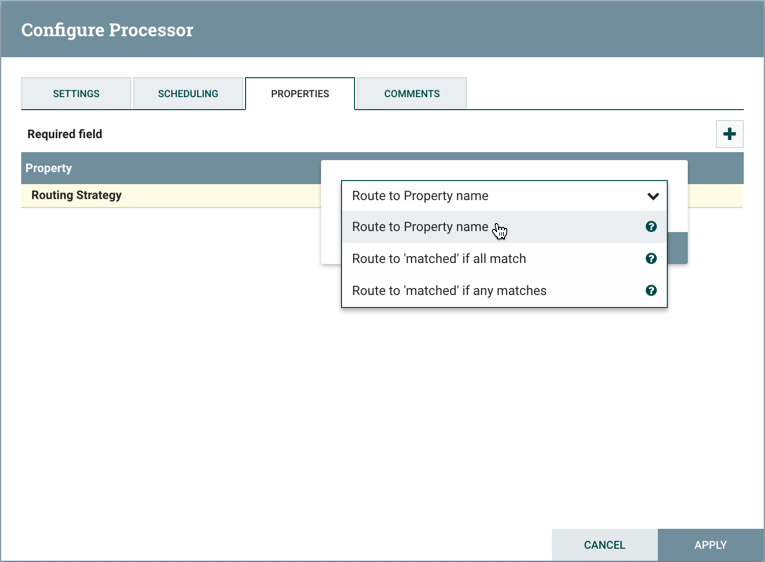Go to the Comments tab
Image resolution: width=765 pixels, height=562 pixels.
coord(412,94)
